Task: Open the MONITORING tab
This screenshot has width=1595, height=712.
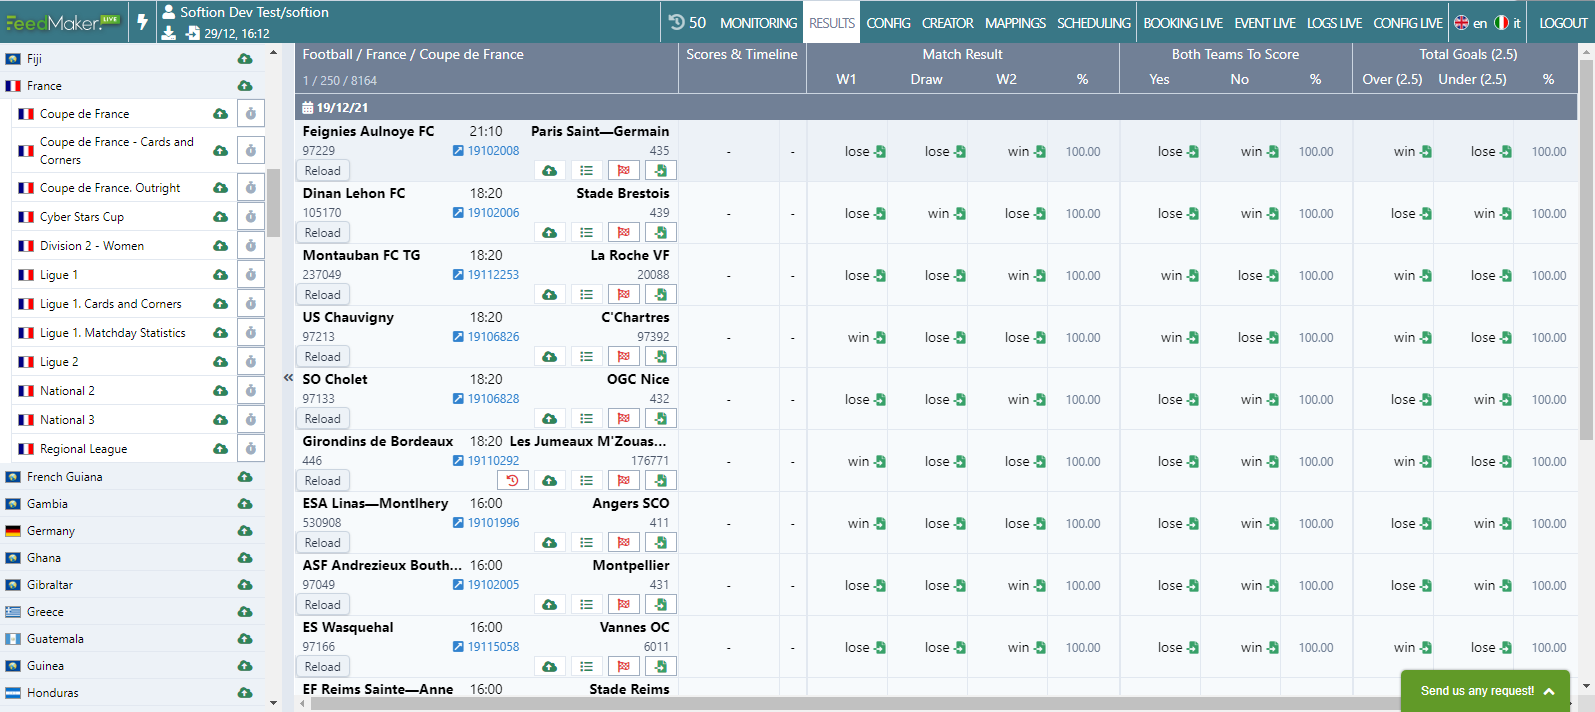Action: [x=759, y=23]
